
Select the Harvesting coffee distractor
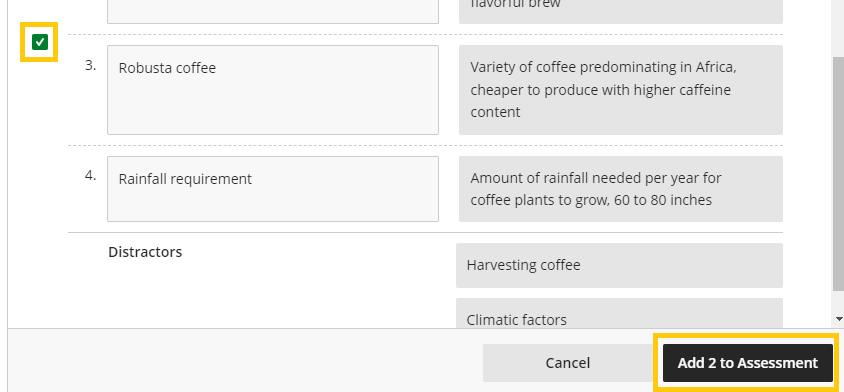pyautogui.click(x=619, y=265)
